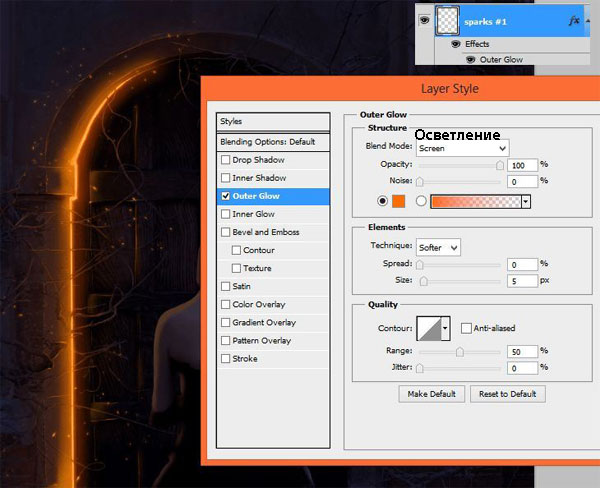Image resolution: width=600 pixels, height=488 pixels.
Task: Click the Outer Glow row in layers panel
Action: pos(512,60)
